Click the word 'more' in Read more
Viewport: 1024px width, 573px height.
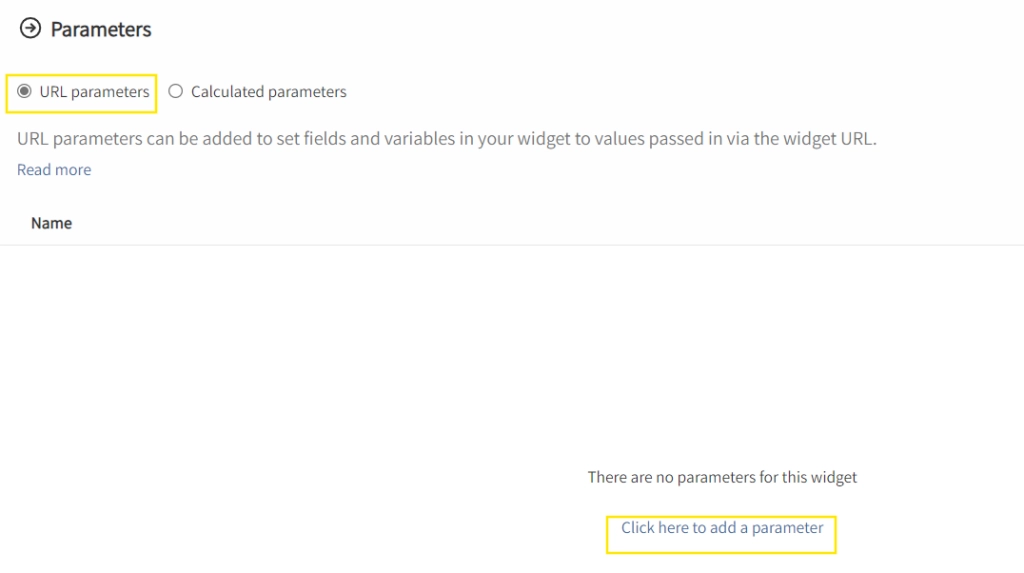[74, 170]
